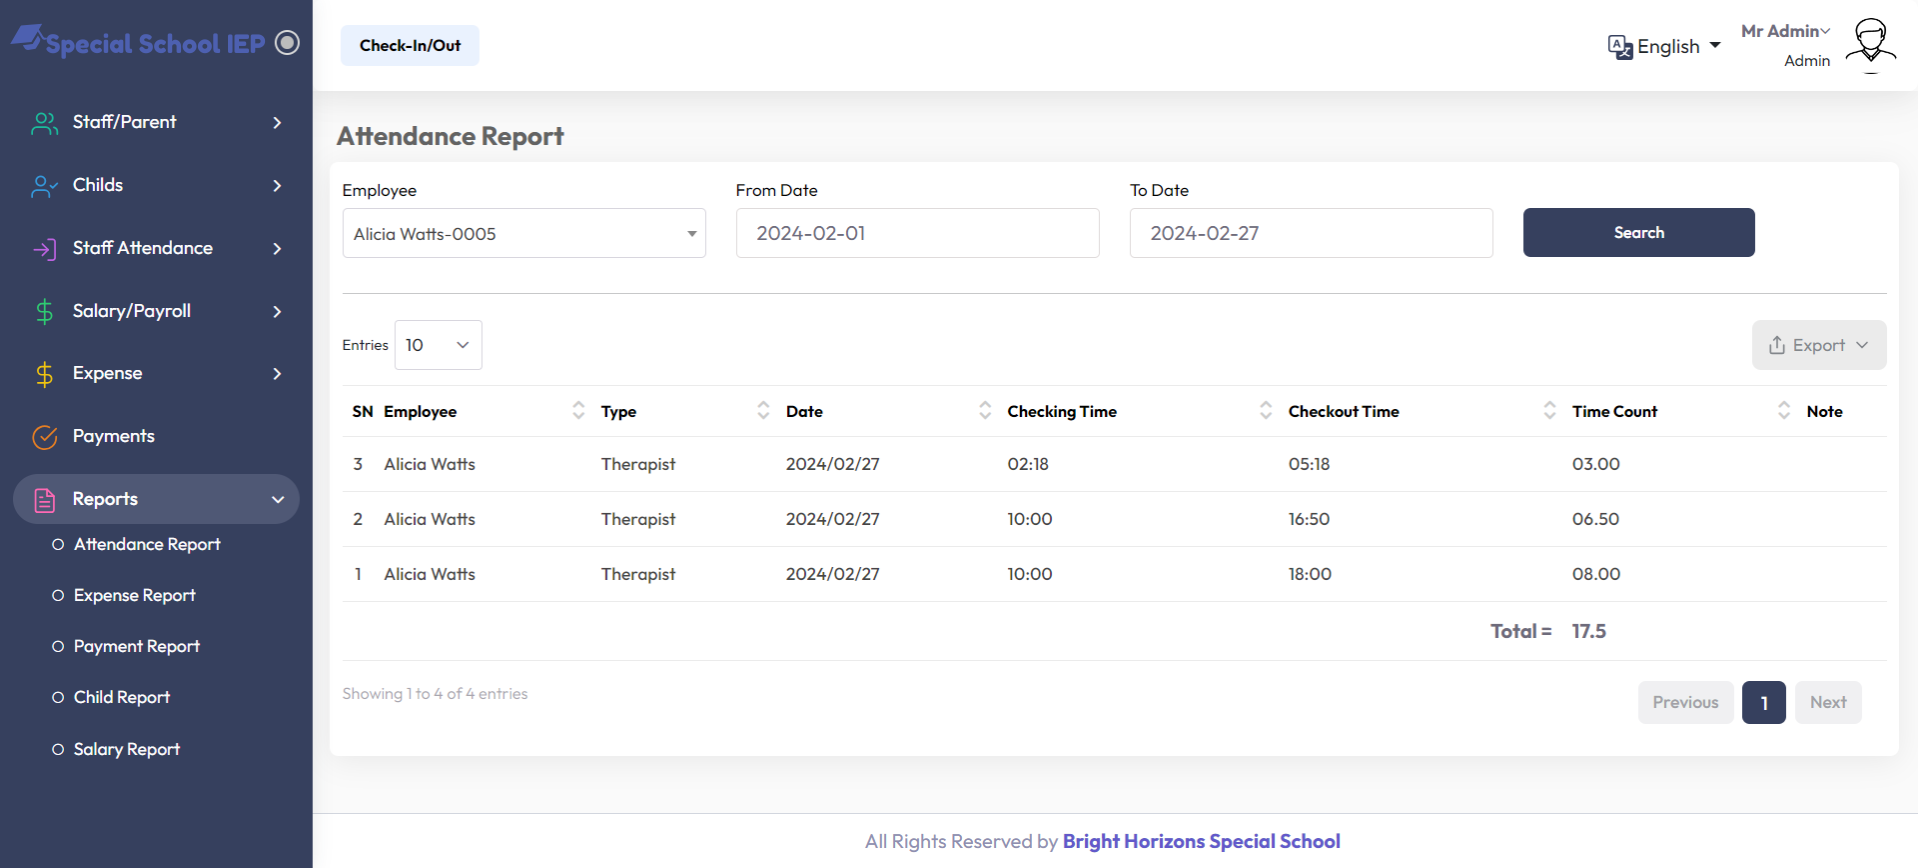1920x868 pixels.
Task: Follow the Bright Horizons Special School link
Action: (x=1201, y=842)
